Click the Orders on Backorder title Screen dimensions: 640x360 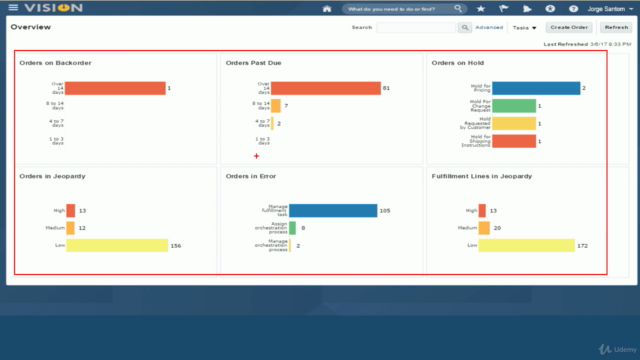[x=56, y=63]
